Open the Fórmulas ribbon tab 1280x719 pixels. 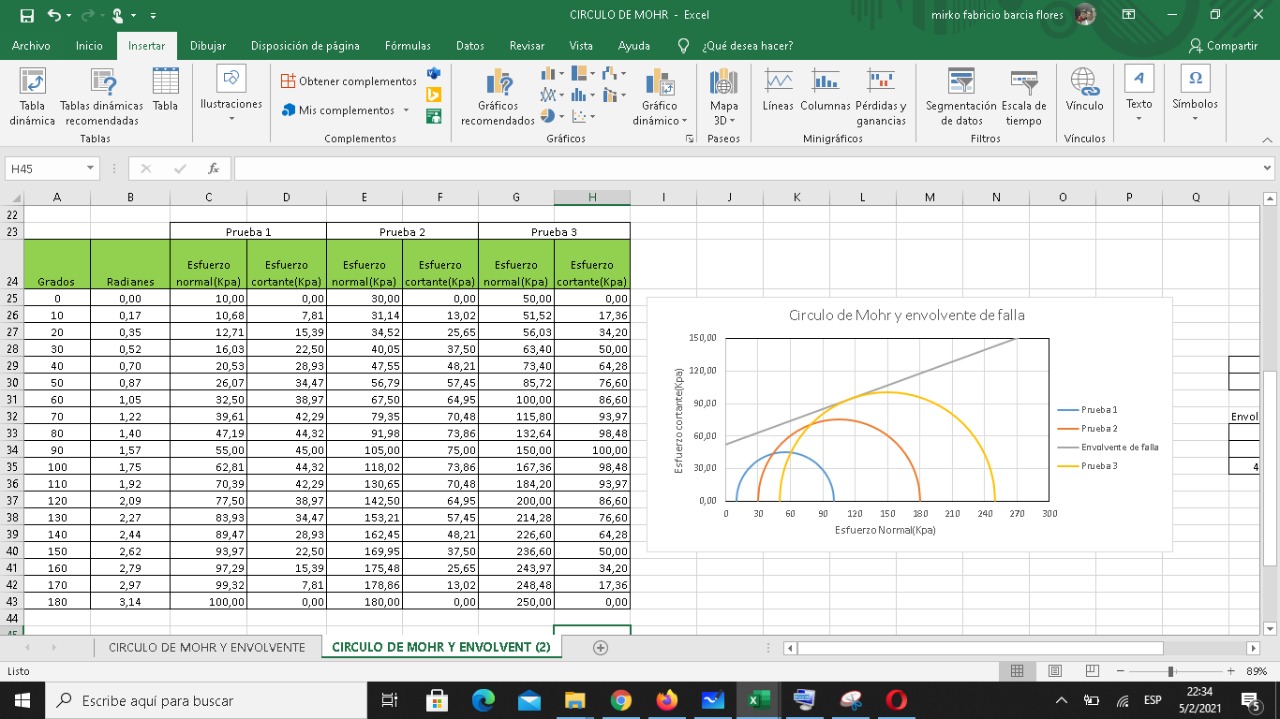pyautogui.click(x=407, y=46)
